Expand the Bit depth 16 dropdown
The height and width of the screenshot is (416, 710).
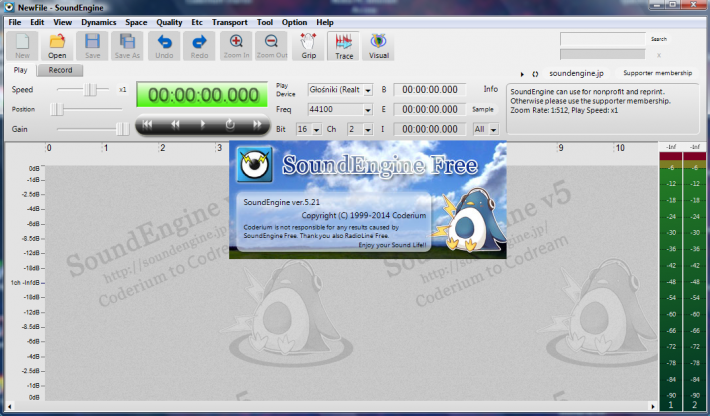[x=317, y=129]
